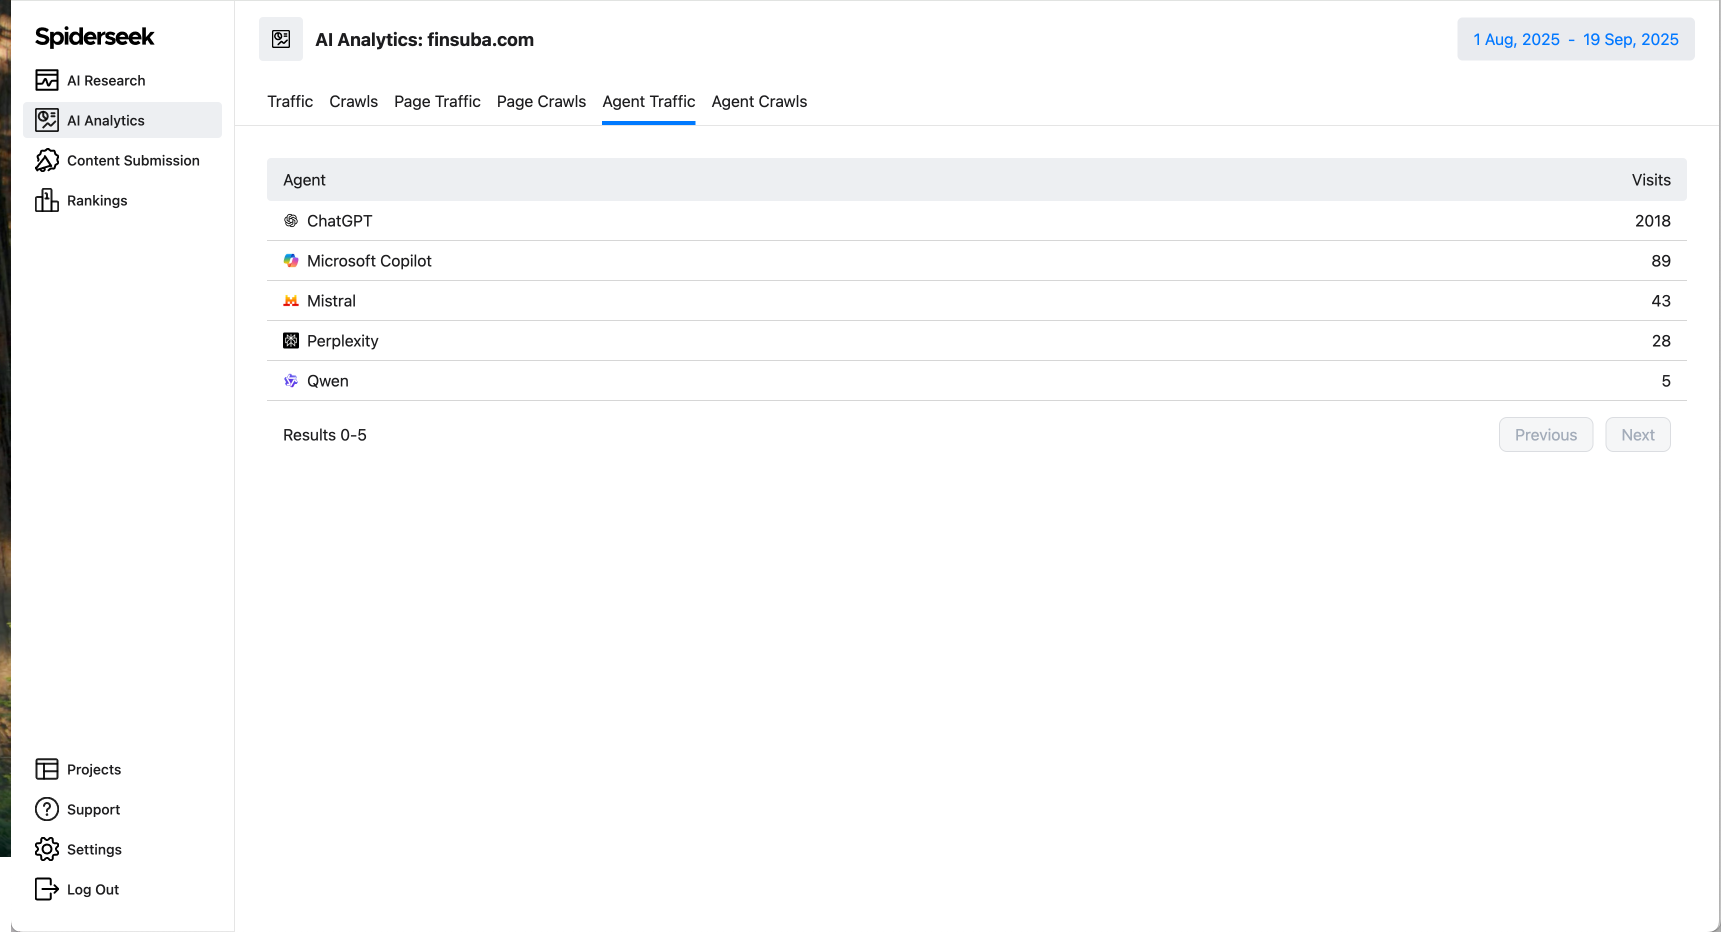The image size is (1721, 932).
Task: Open the Settings label in the sidebar
Action: (x=94, y=849)
